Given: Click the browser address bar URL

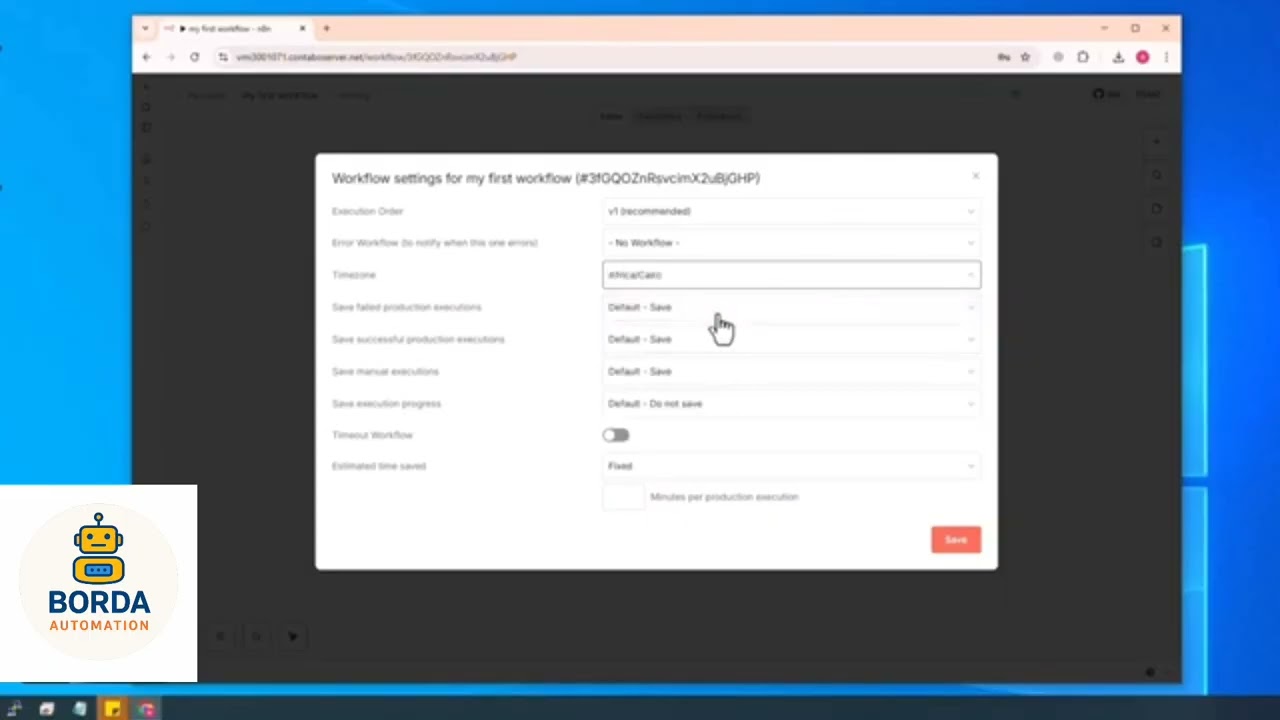Looking at the screenshot, I should [376, 57].
